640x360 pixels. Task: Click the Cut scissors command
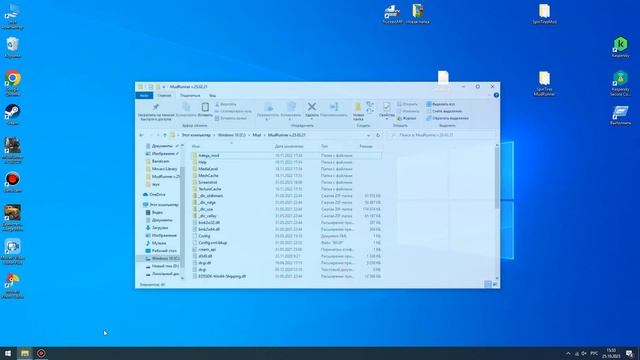[x=225, y=104]
